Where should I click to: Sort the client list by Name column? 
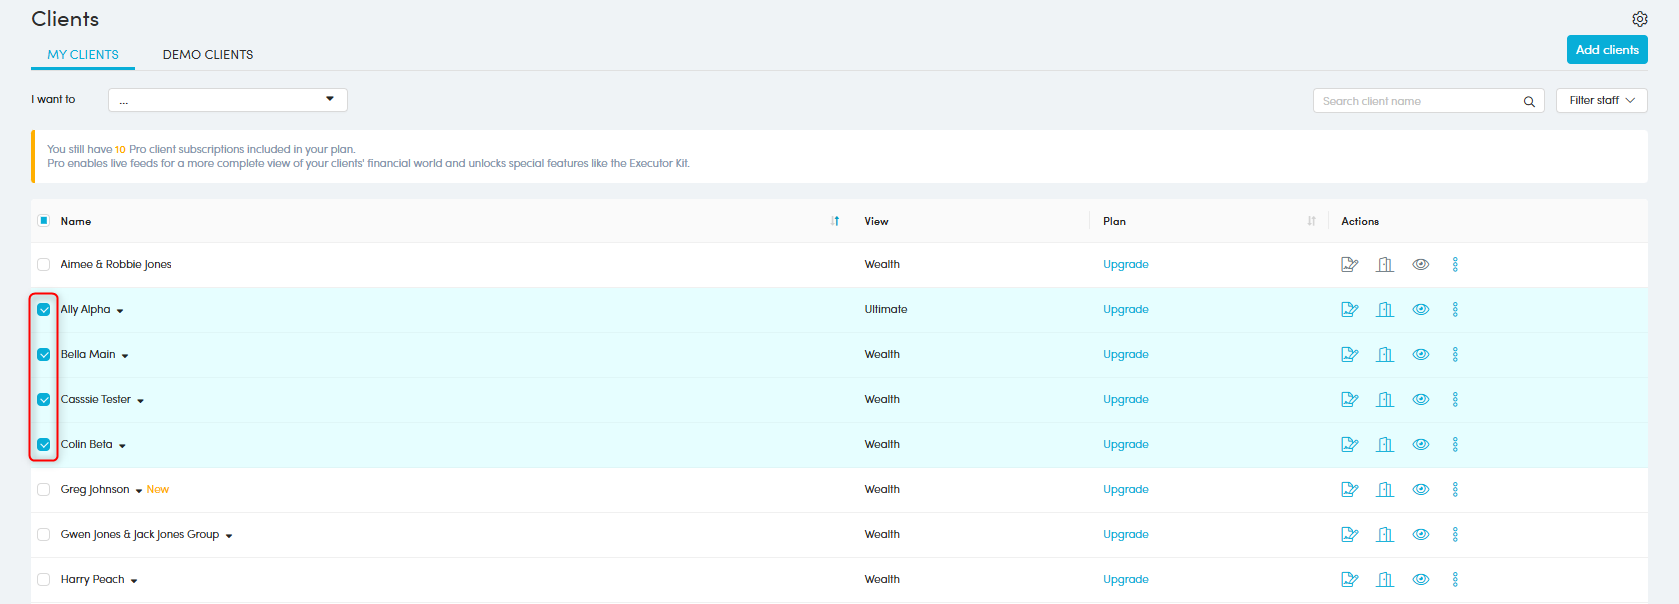pos(835,221)
